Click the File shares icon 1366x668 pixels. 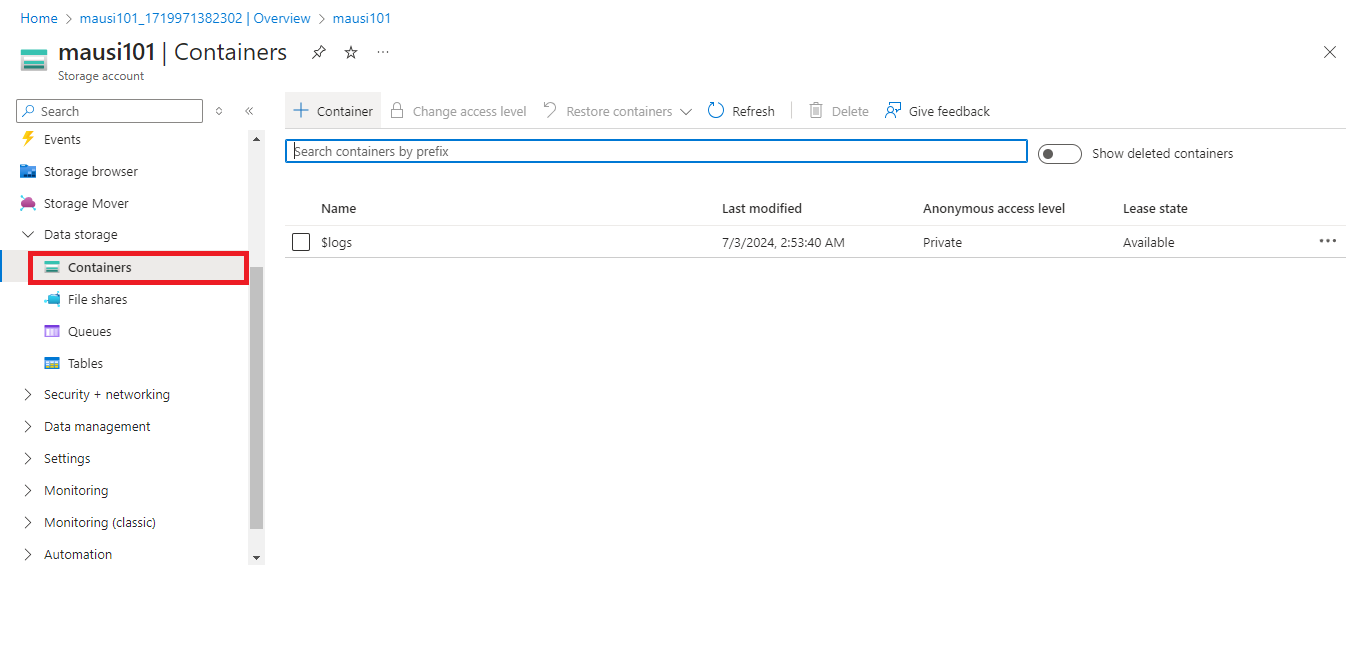tap(52, 299)
